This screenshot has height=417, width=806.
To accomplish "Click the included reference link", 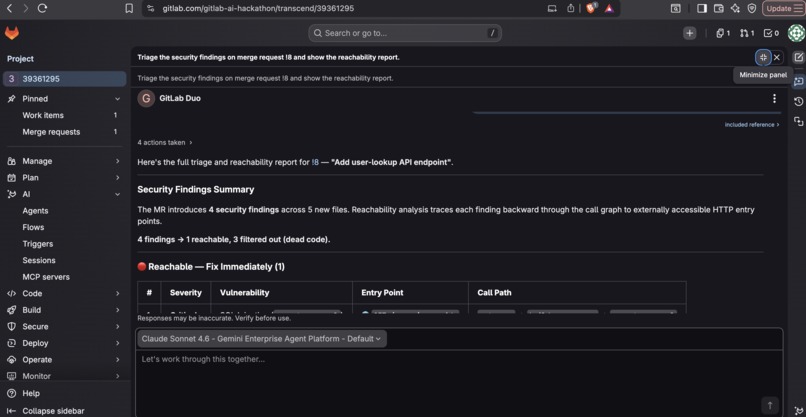I will point(752,124).
